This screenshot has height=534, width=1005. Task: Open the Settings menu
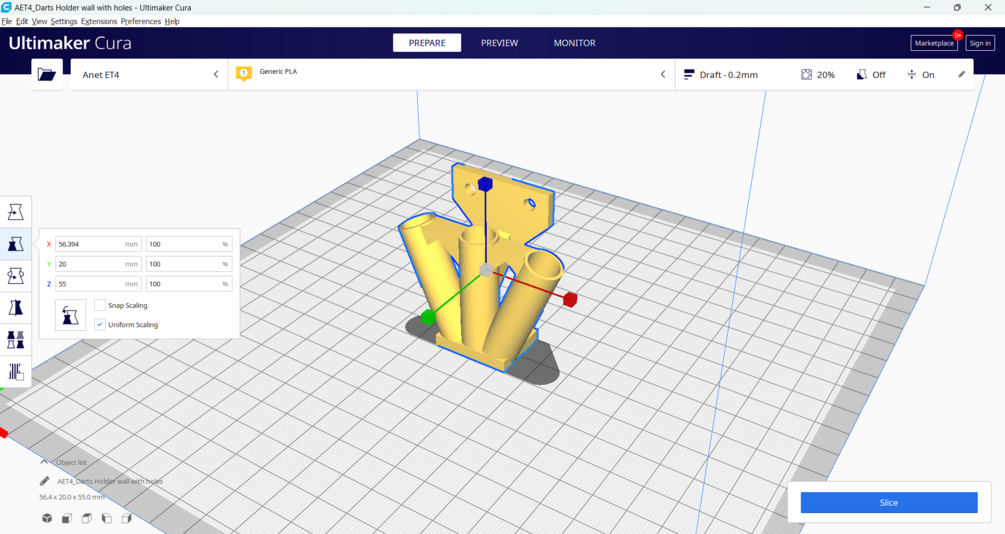tap(63, 21)
